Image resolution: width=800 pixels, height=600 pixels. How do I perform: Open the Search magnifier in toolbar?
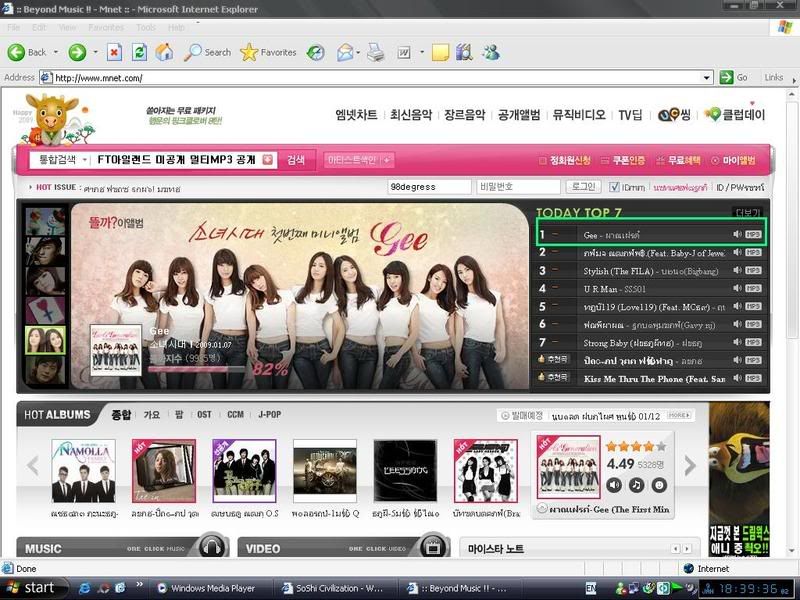pyautogui.click(x=192, y=52)
